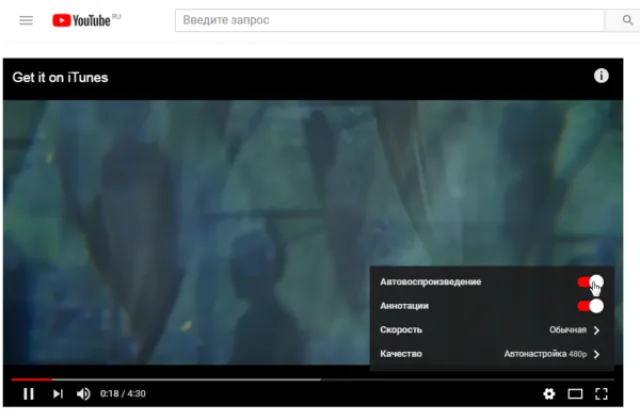Mute the volume speaker icon
The height and width of the screenshot is (420, 640).
click(83, 394)
